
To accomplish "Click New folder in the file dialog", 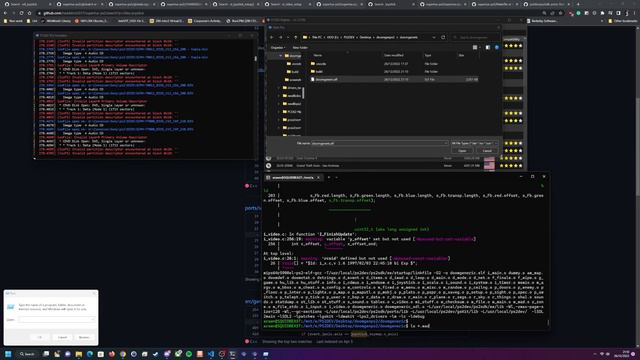I will click(x=300, y=48).
